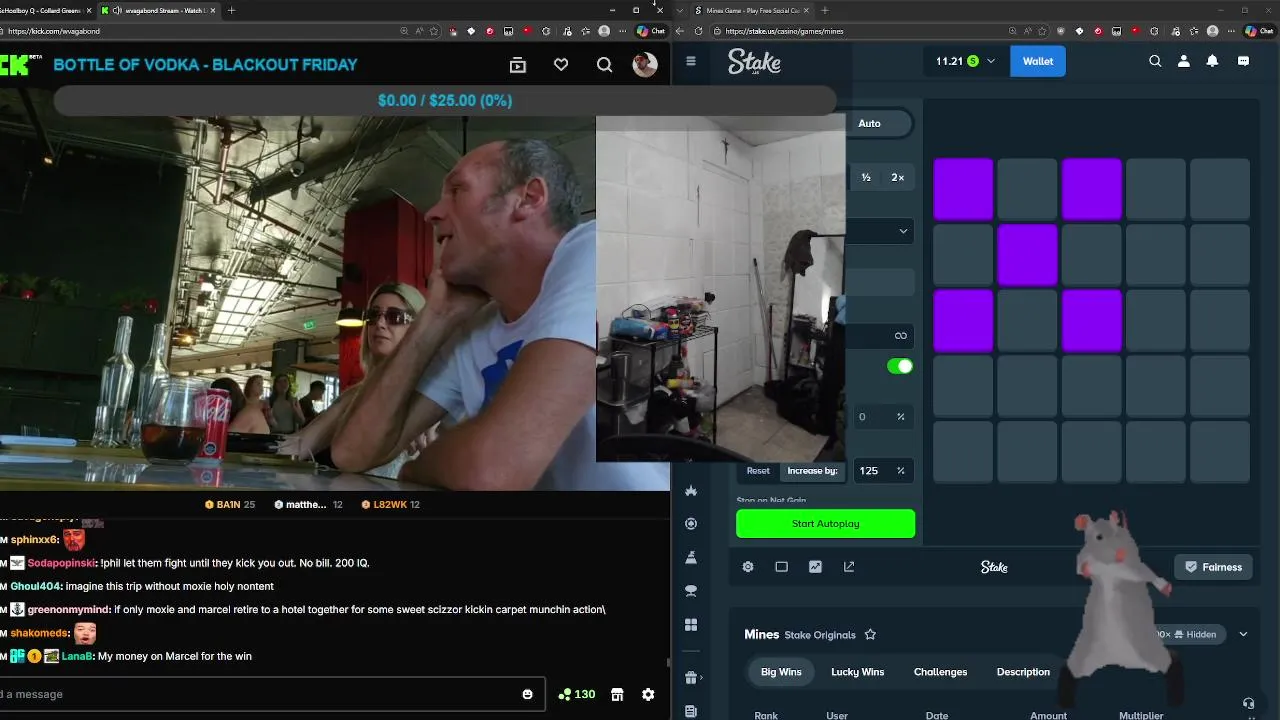Screen dimensions: 1280x720
Task: Toggle the green autoplay switch
Action: 900,366
